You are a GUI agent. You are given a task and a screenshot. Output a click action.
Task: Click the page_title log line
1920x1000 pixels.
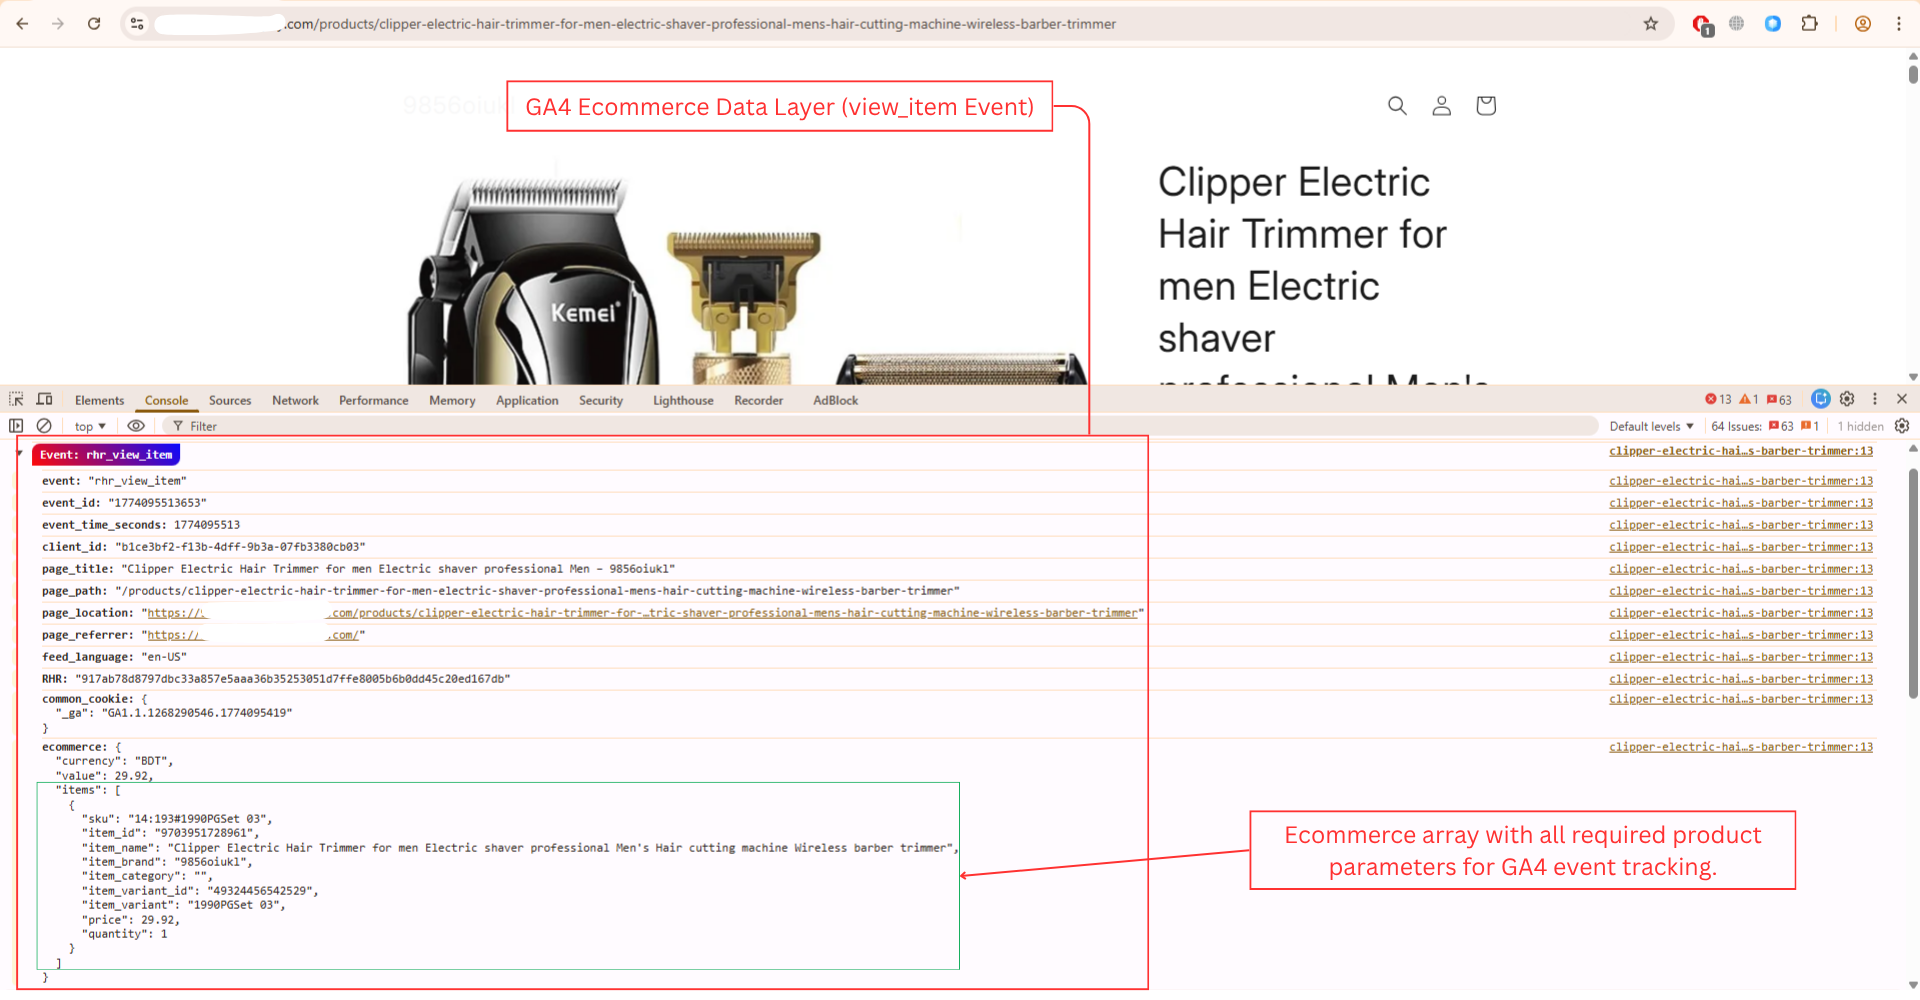coord(359,569)
